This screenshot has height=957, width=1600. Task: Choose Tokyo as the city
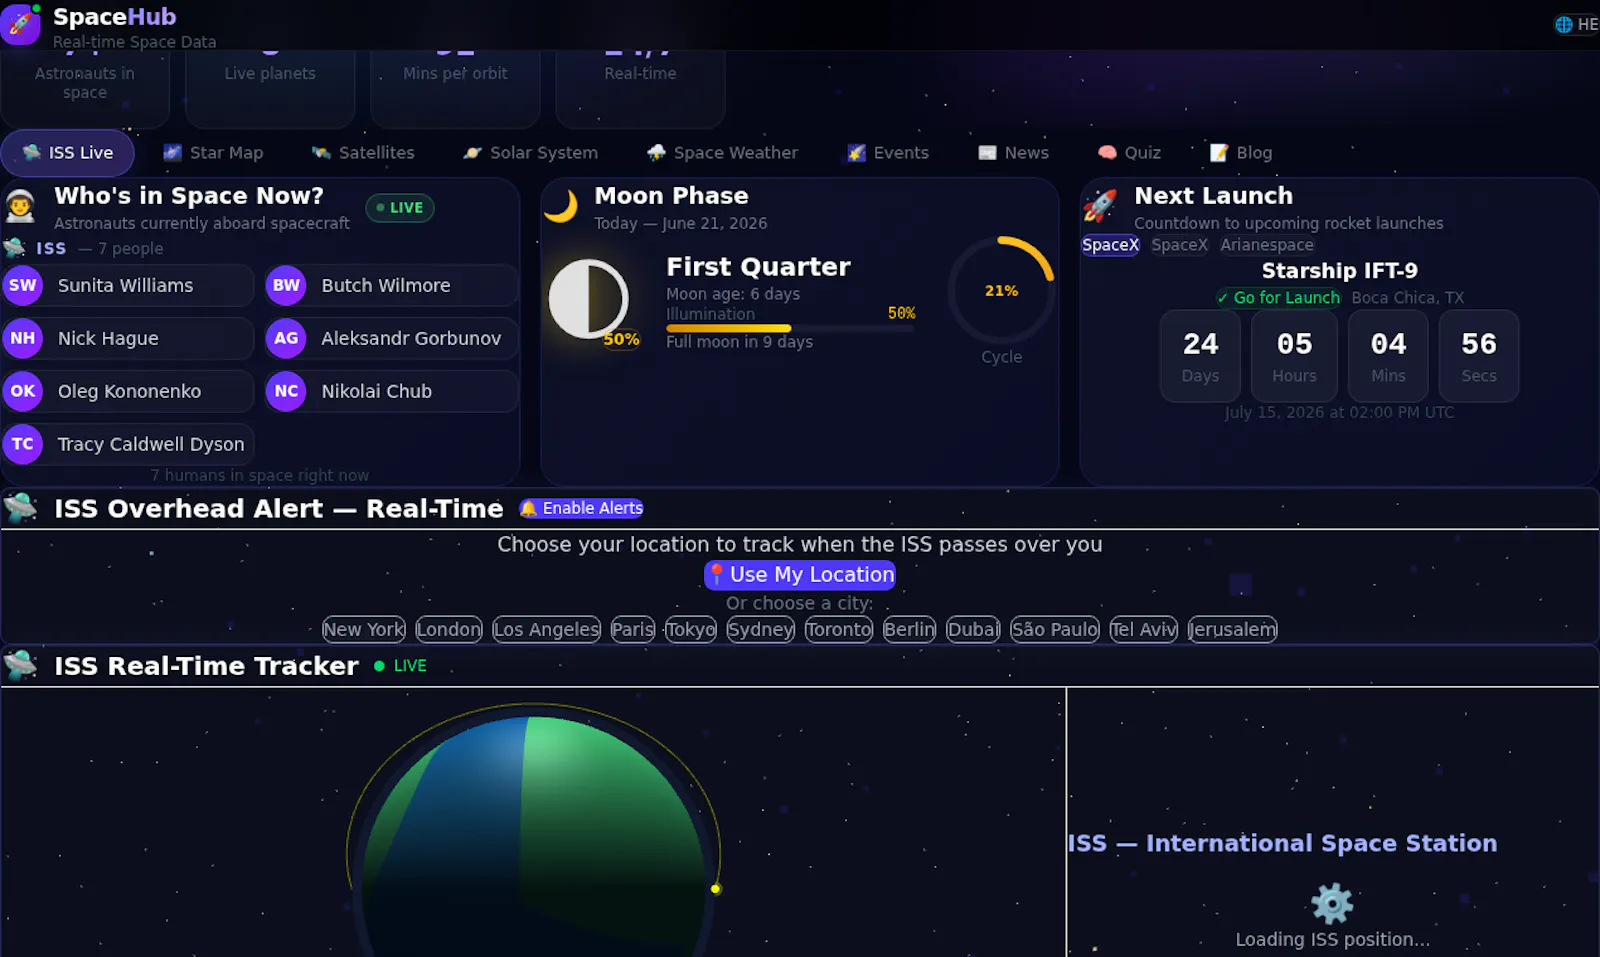[x=691, y=629]
